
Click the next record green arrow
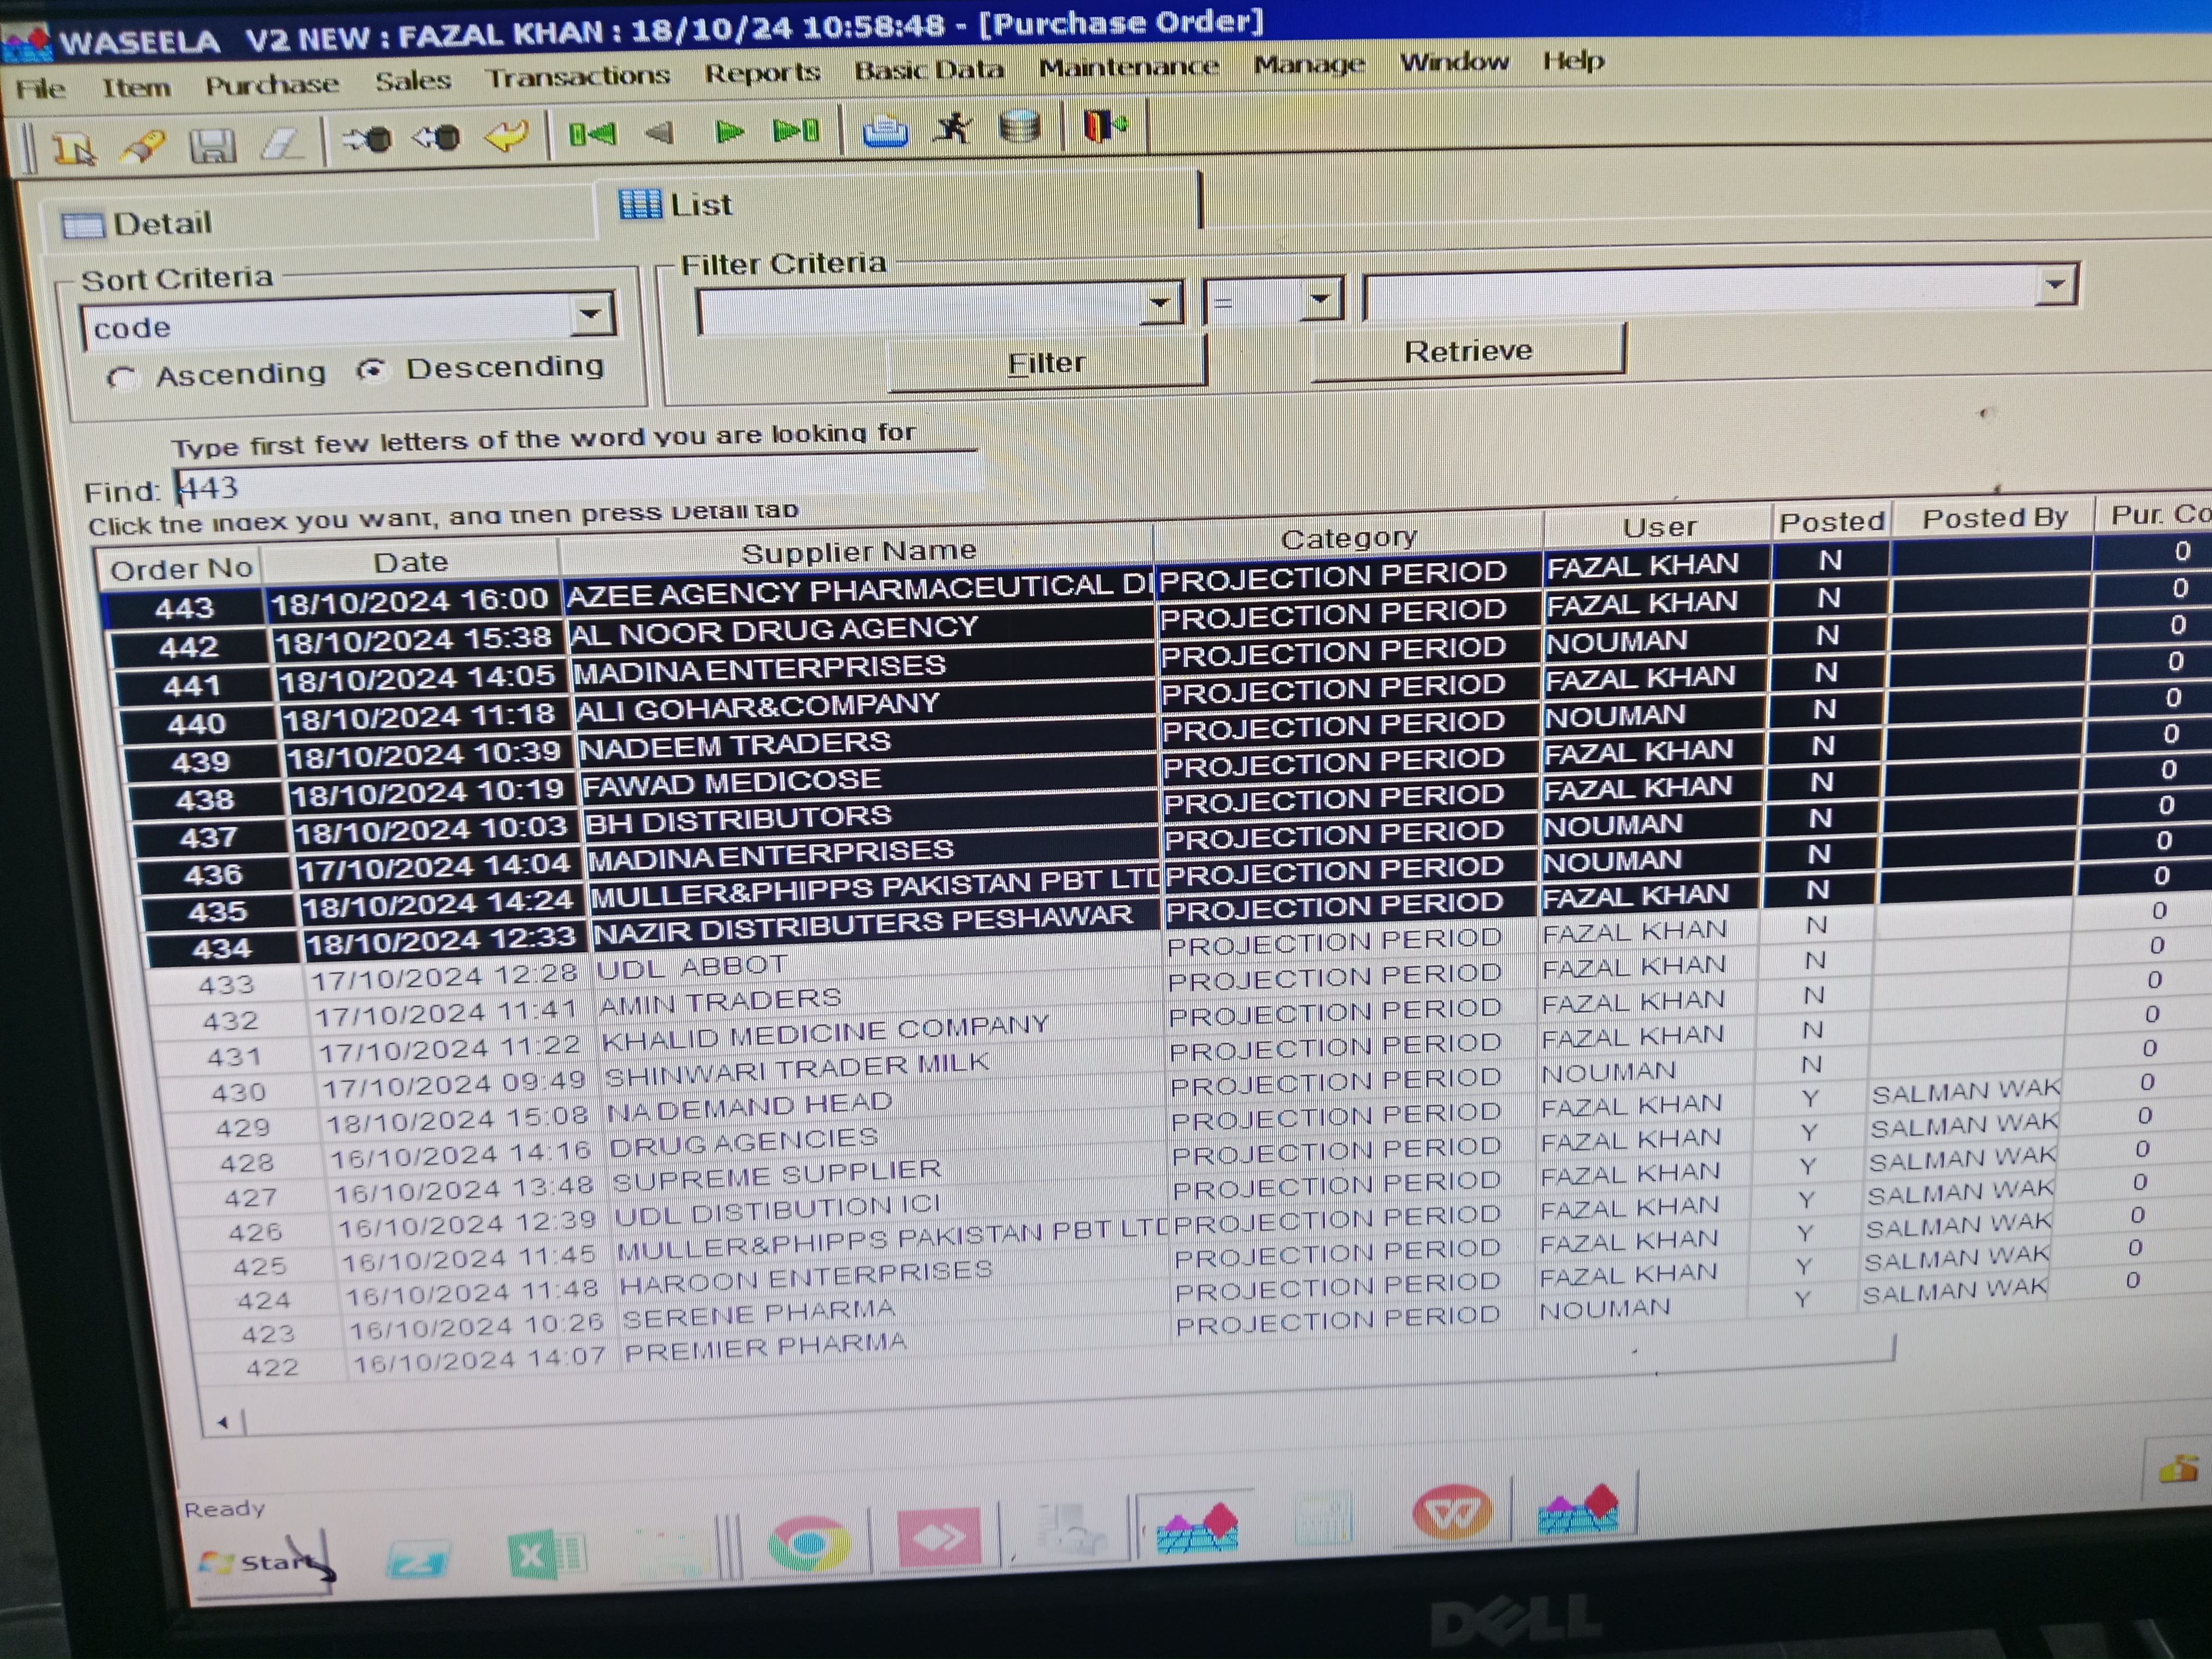pyautogui.click(x=729, y=131)
